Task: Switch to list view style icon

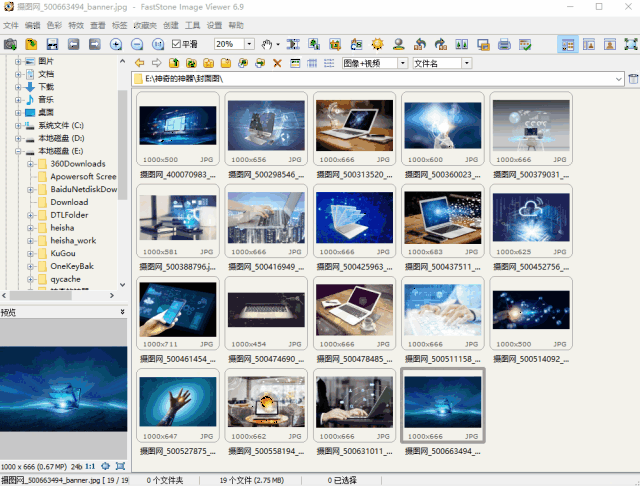Action: [x=329, y=63]
